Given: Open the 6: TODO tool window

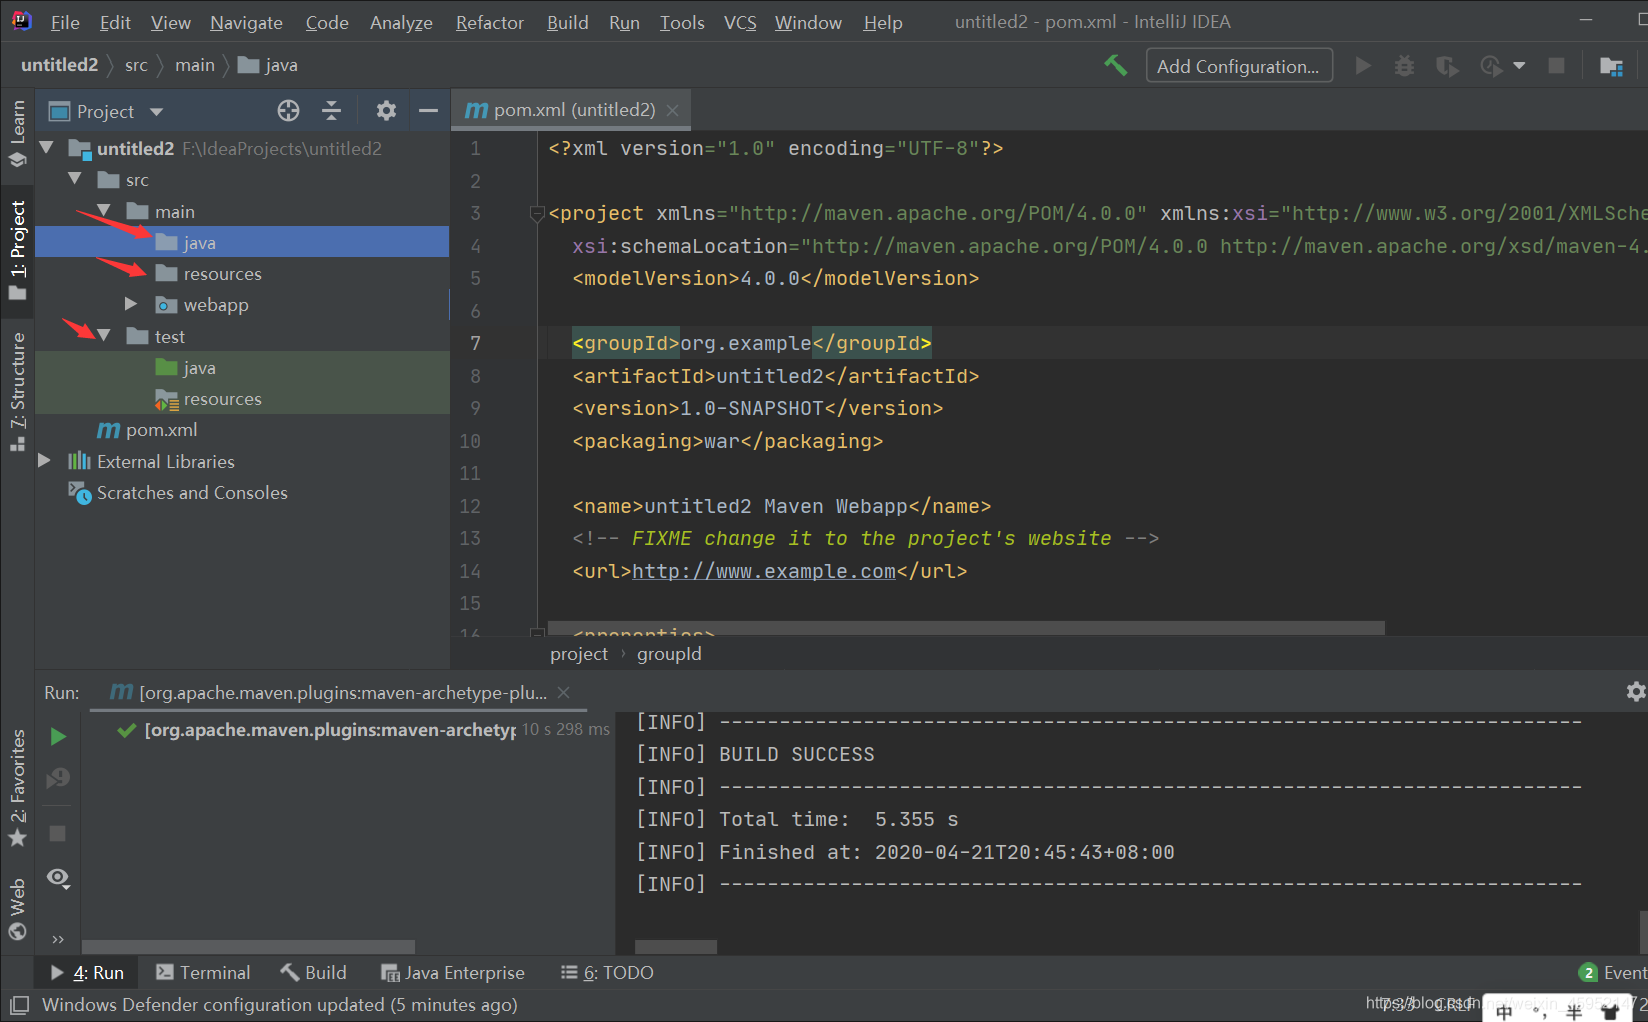Looking at the screenshot, I should click(x=607, y=972).
